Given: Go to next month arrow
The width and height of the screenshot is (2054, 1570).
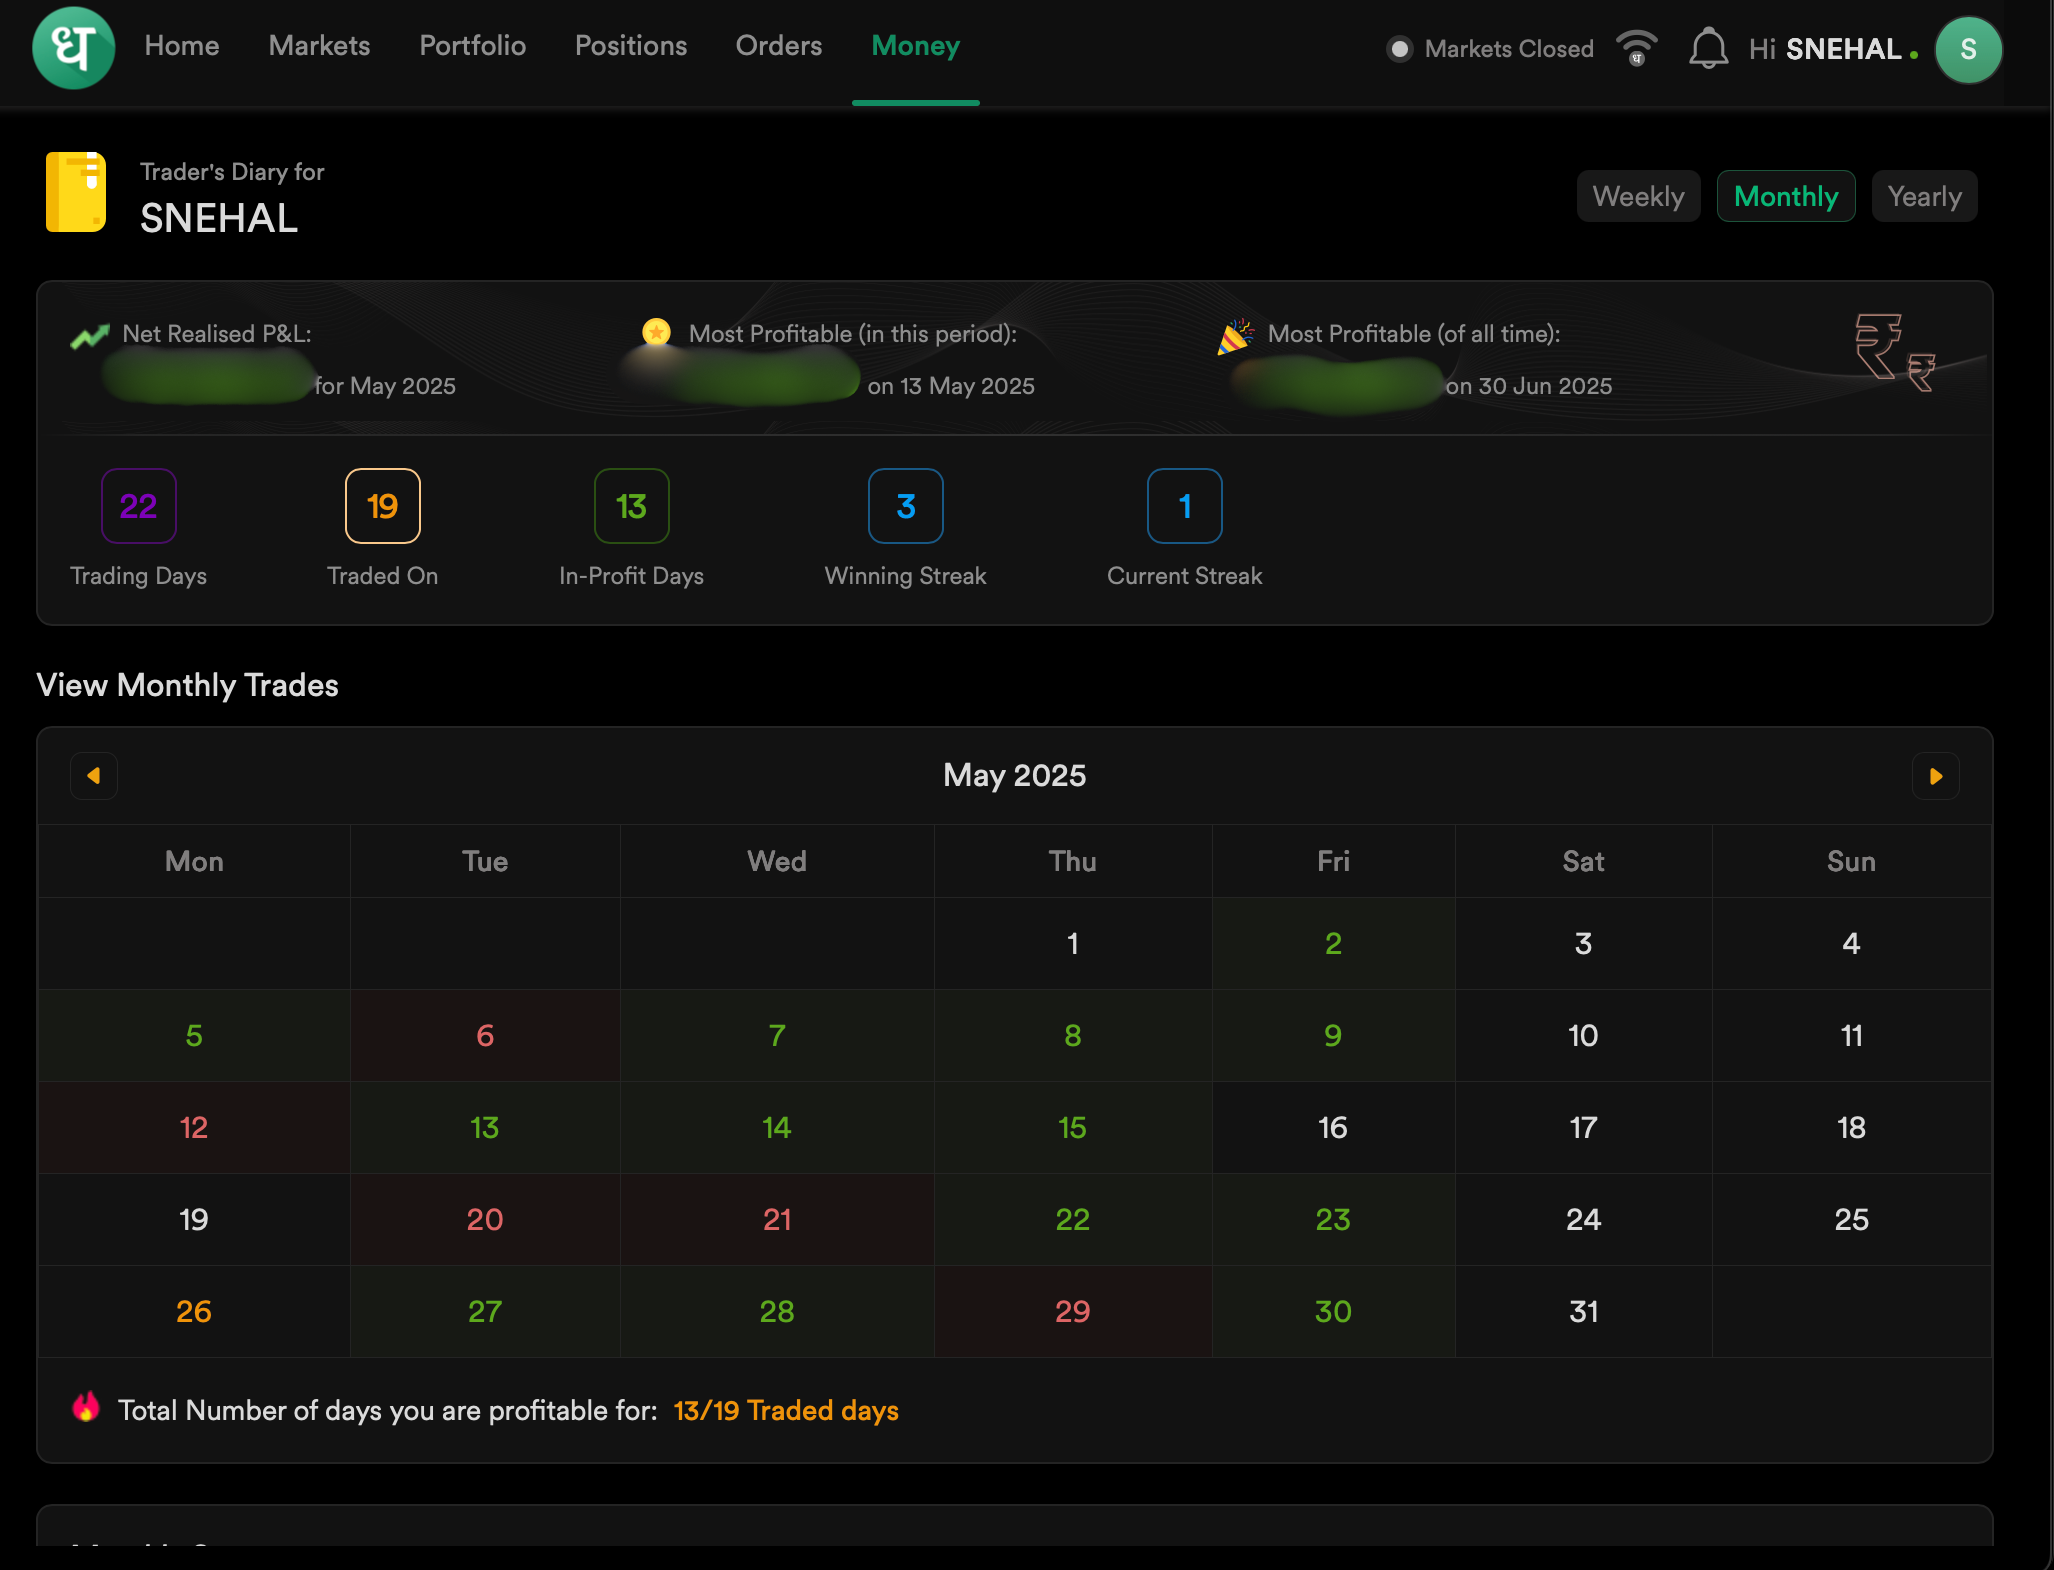Looking at the screenshot, I should click(x=1935, y=776).
